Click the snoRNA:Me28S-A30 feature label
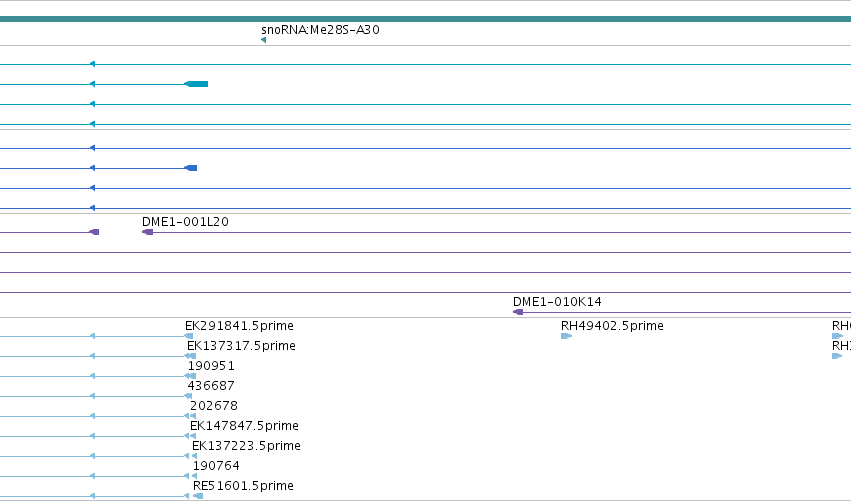This screenshot has width=851, height=501. pos(320,30)
